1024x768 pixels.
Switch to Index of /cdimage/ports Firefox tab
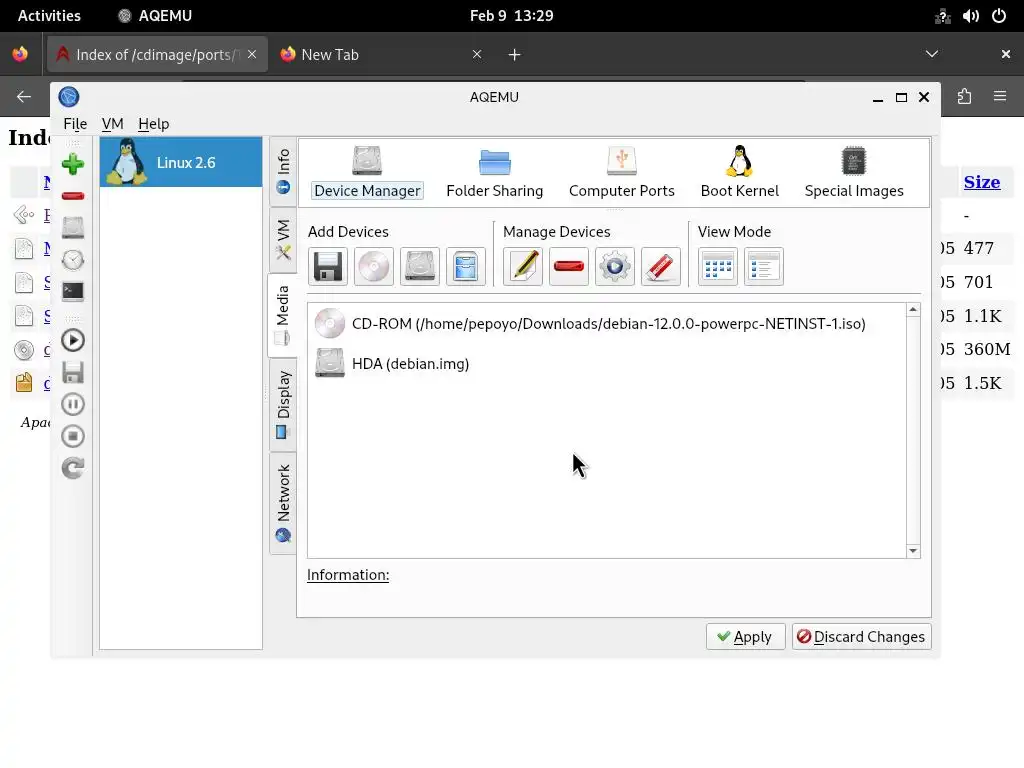click(157, 55)
